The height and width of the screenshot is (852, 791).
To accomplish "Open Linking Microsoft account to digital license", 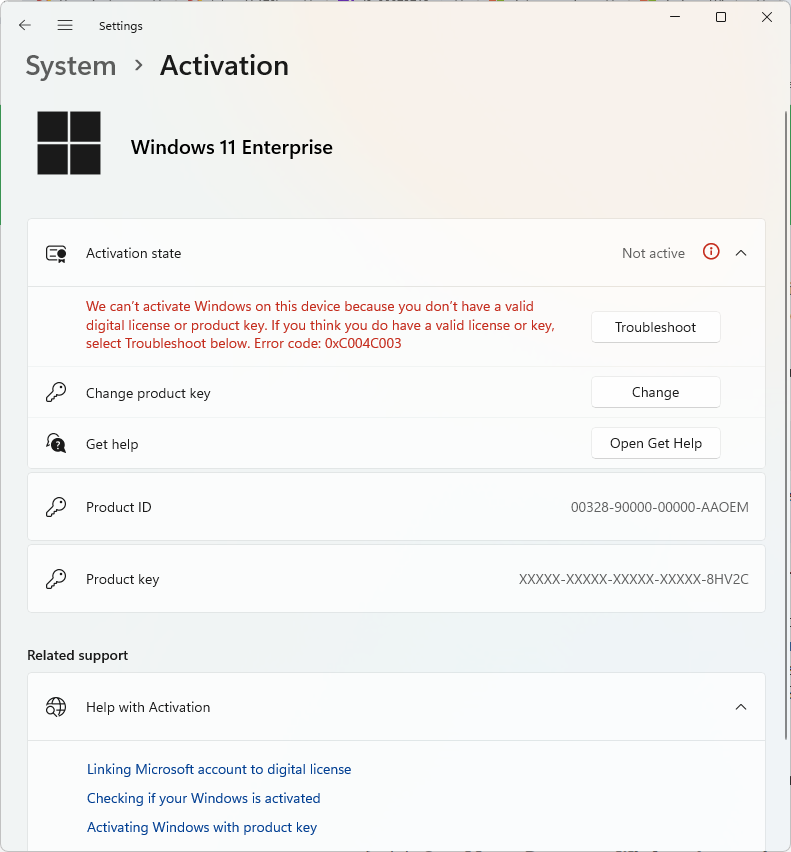I will click(x=219, y=769).
